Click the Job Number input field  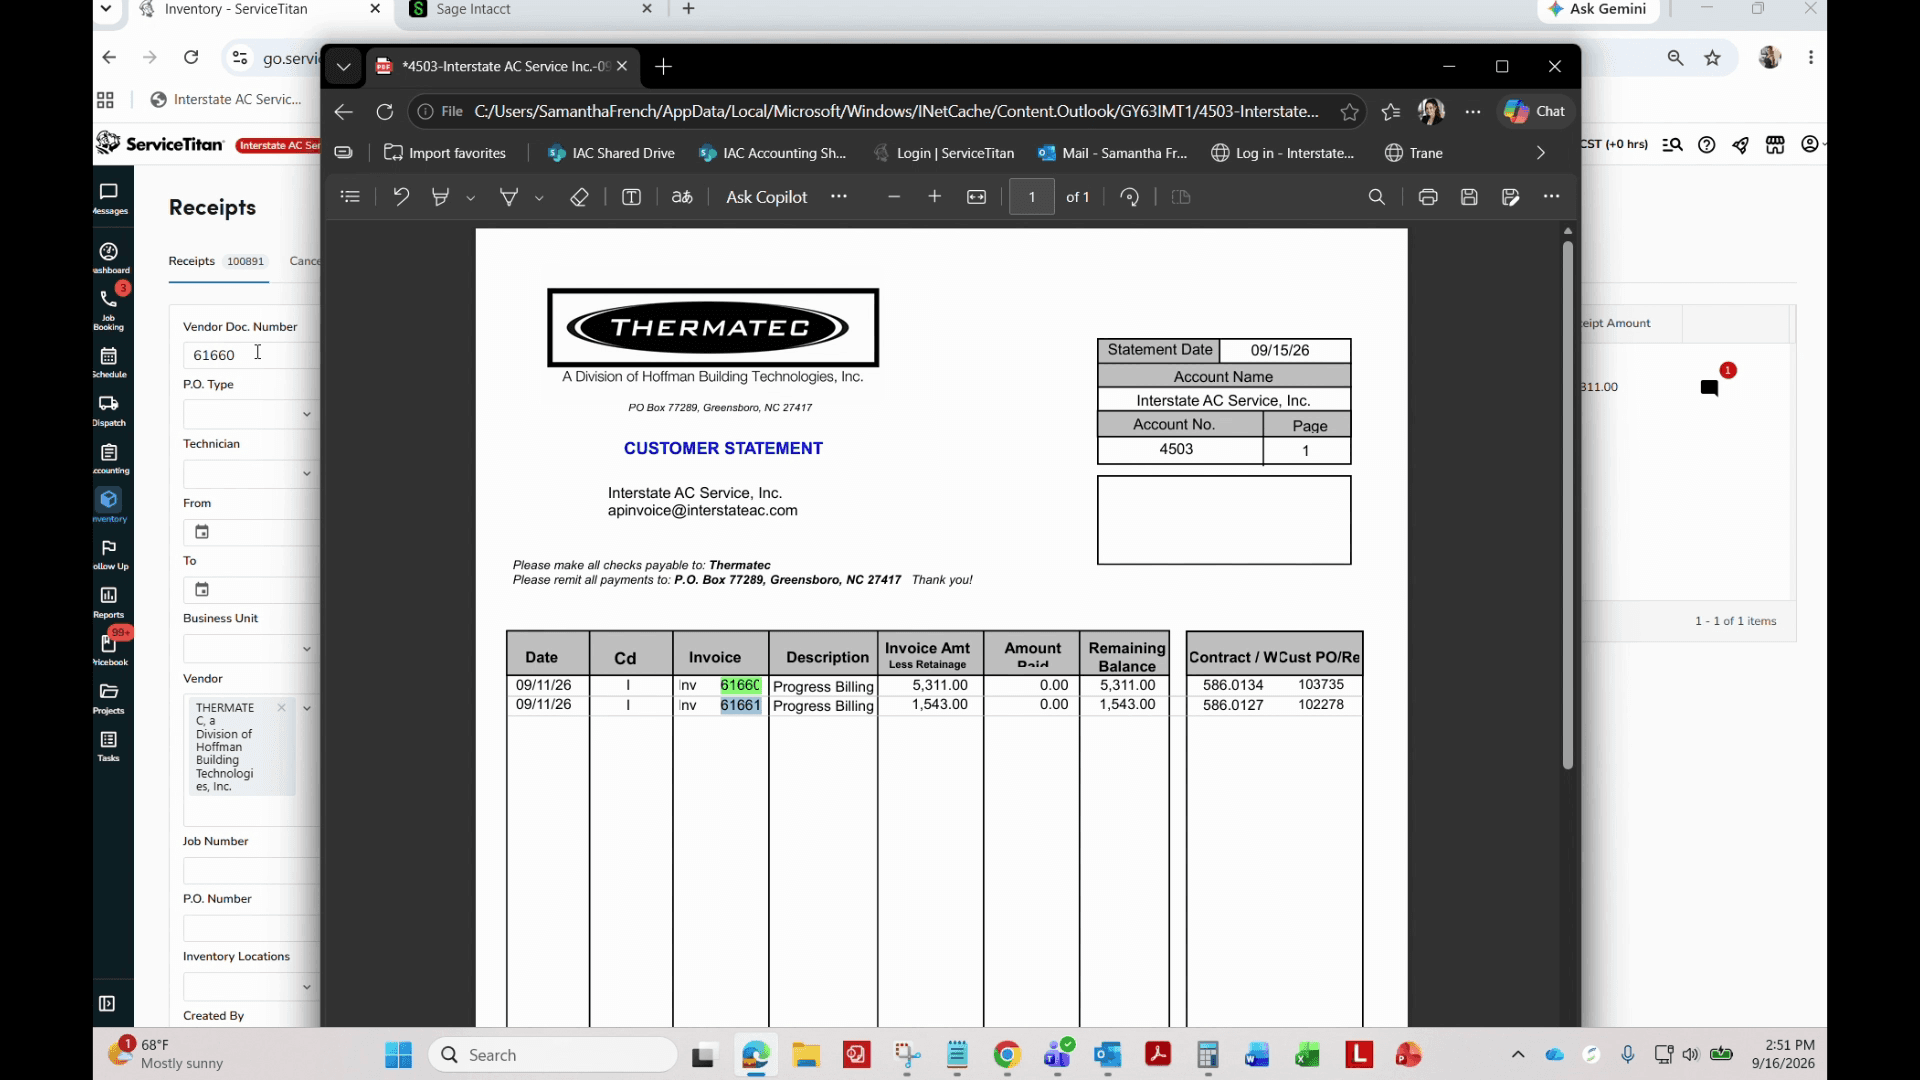tap(250, 870)
